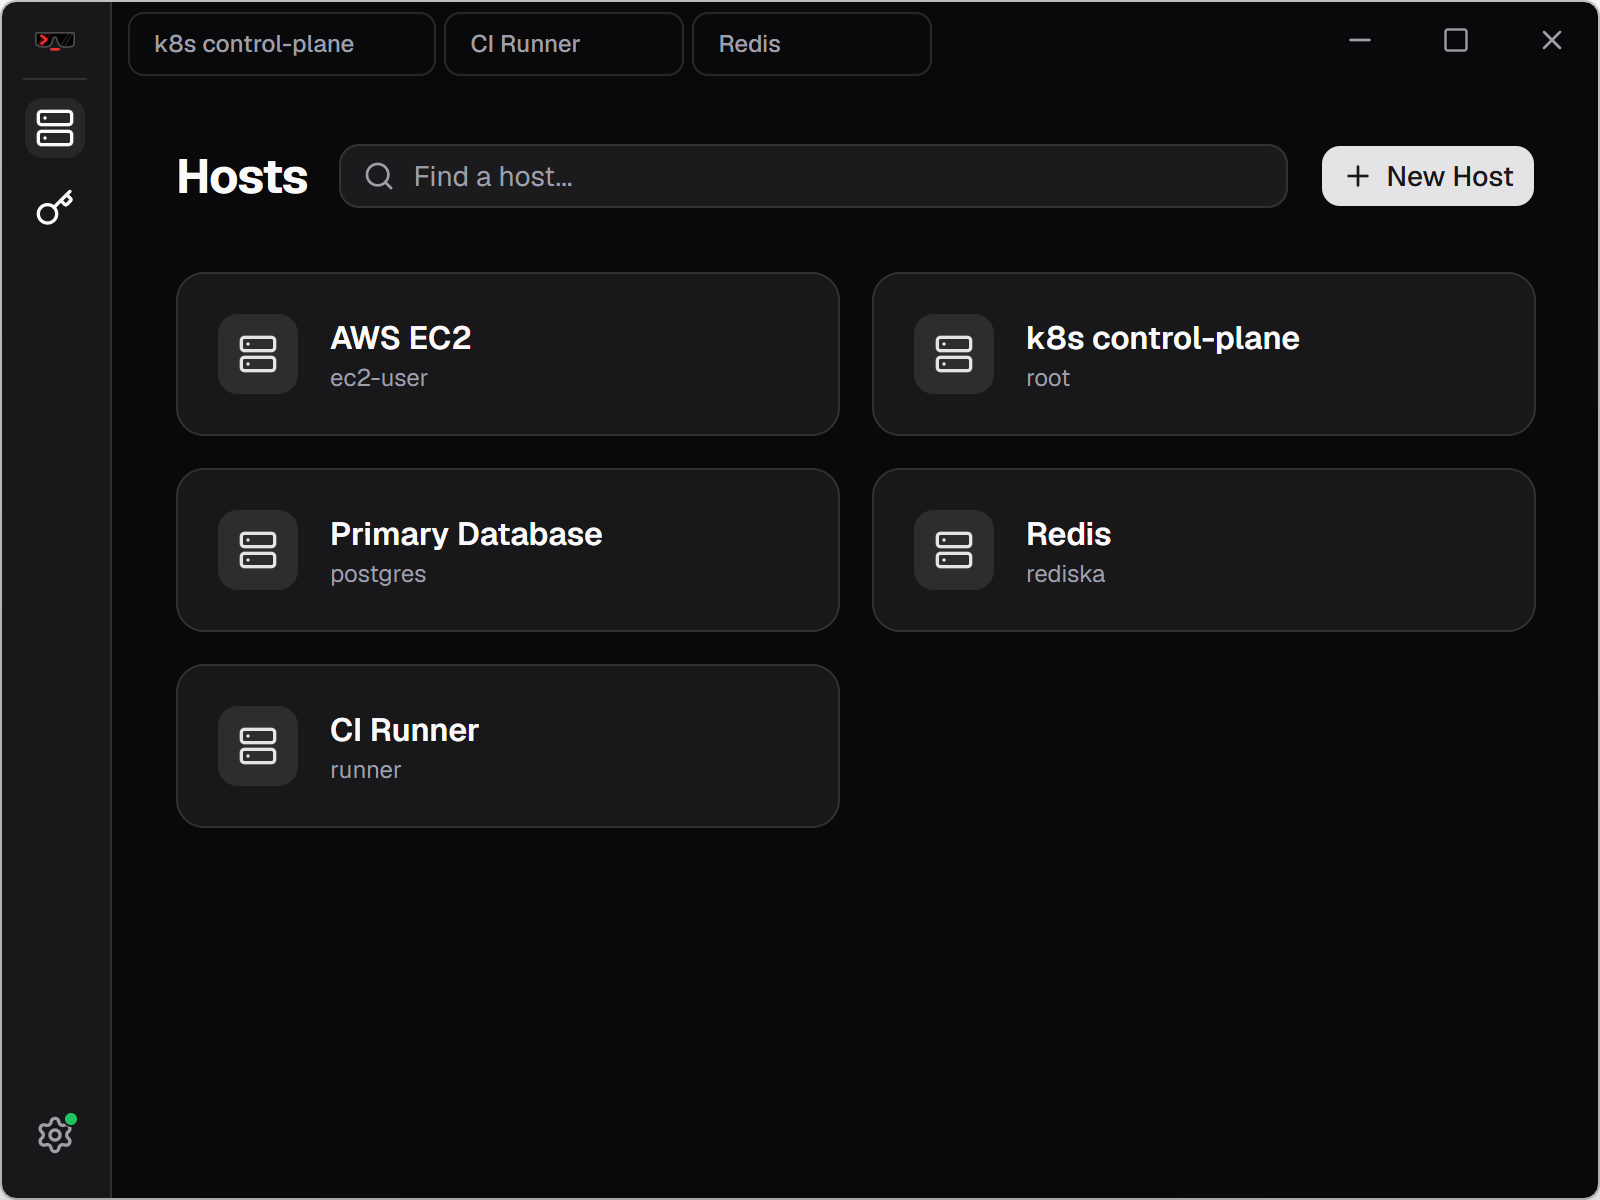
Task: Select CI Runner host card title
Action: pos(405,730)
